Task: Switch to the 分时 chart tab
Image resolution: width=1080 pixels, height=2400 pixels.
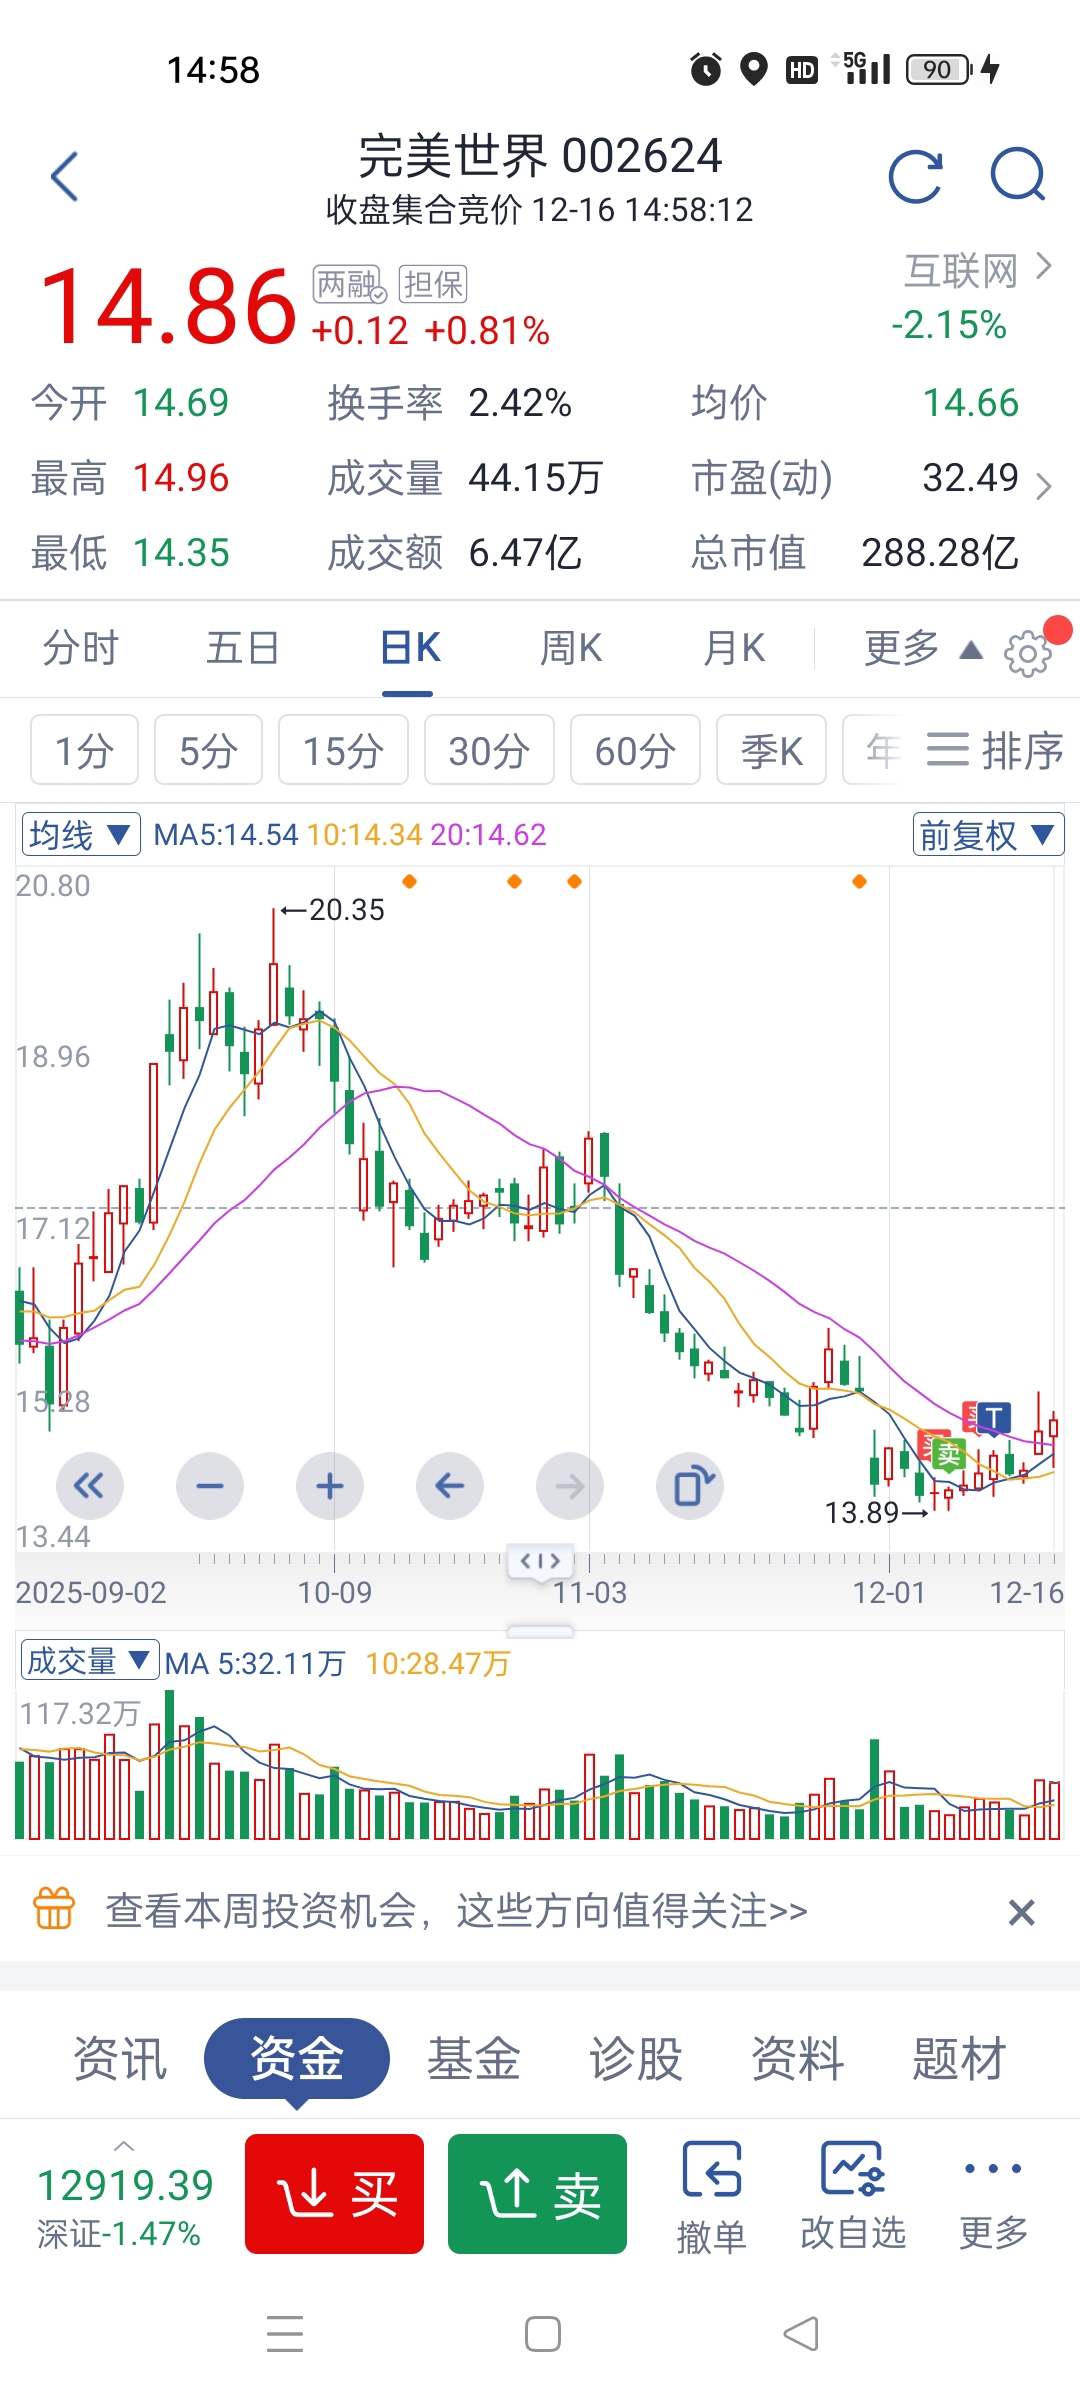Action: [x=80, y=648]
